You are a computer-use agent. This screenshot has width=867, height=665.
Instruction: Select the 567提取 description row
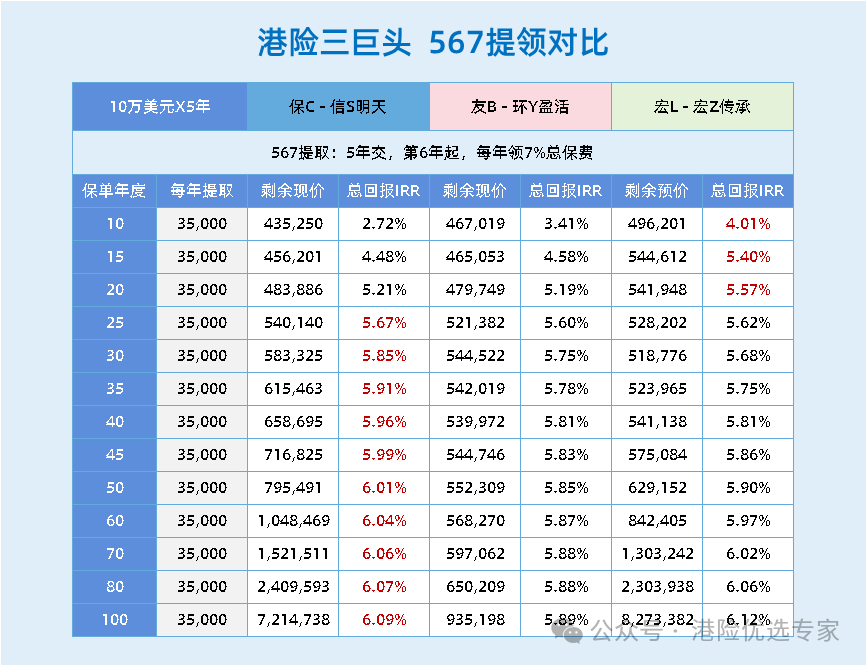click(433, 153)
